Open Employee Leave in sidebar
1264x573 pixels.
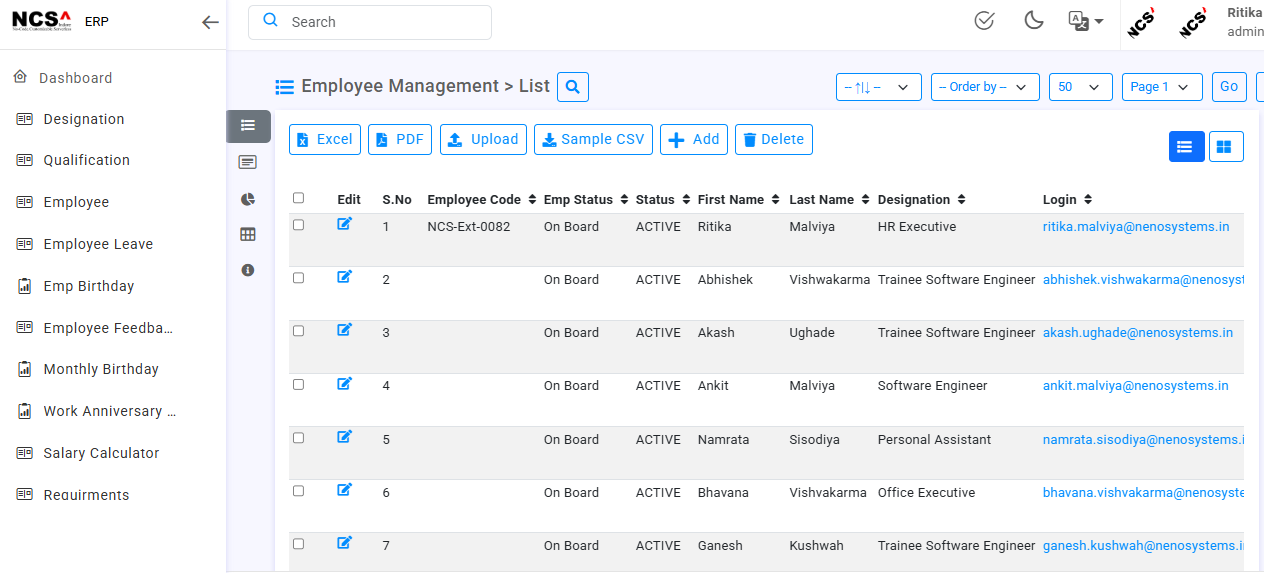[x=98, y=244]
